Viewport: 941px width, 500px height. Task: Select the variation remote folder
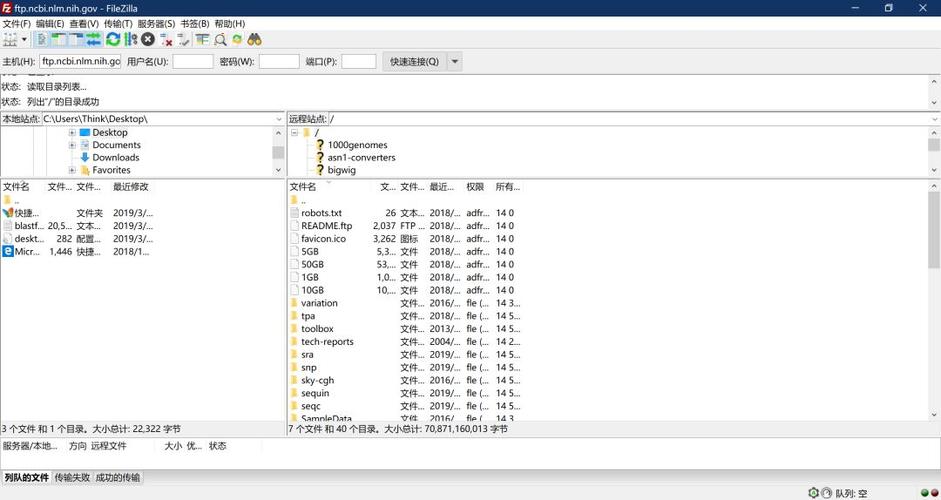click(x=319, y=303)
